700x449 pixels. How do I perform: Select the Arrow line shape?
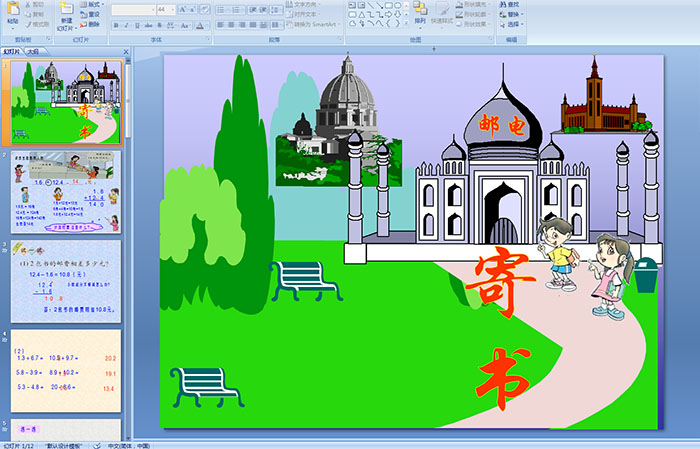click(x=379, y=5)
